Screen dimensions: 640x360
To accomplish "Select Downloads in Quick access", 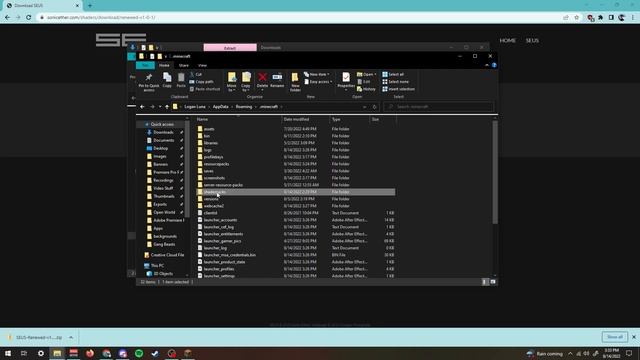I will coord(163,132).
